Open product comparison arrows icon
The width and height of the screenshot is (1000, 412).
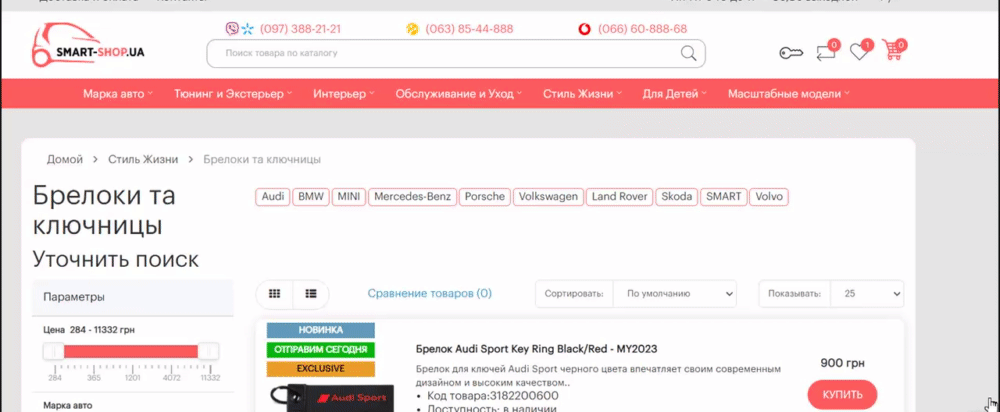[x=826, y=52]
